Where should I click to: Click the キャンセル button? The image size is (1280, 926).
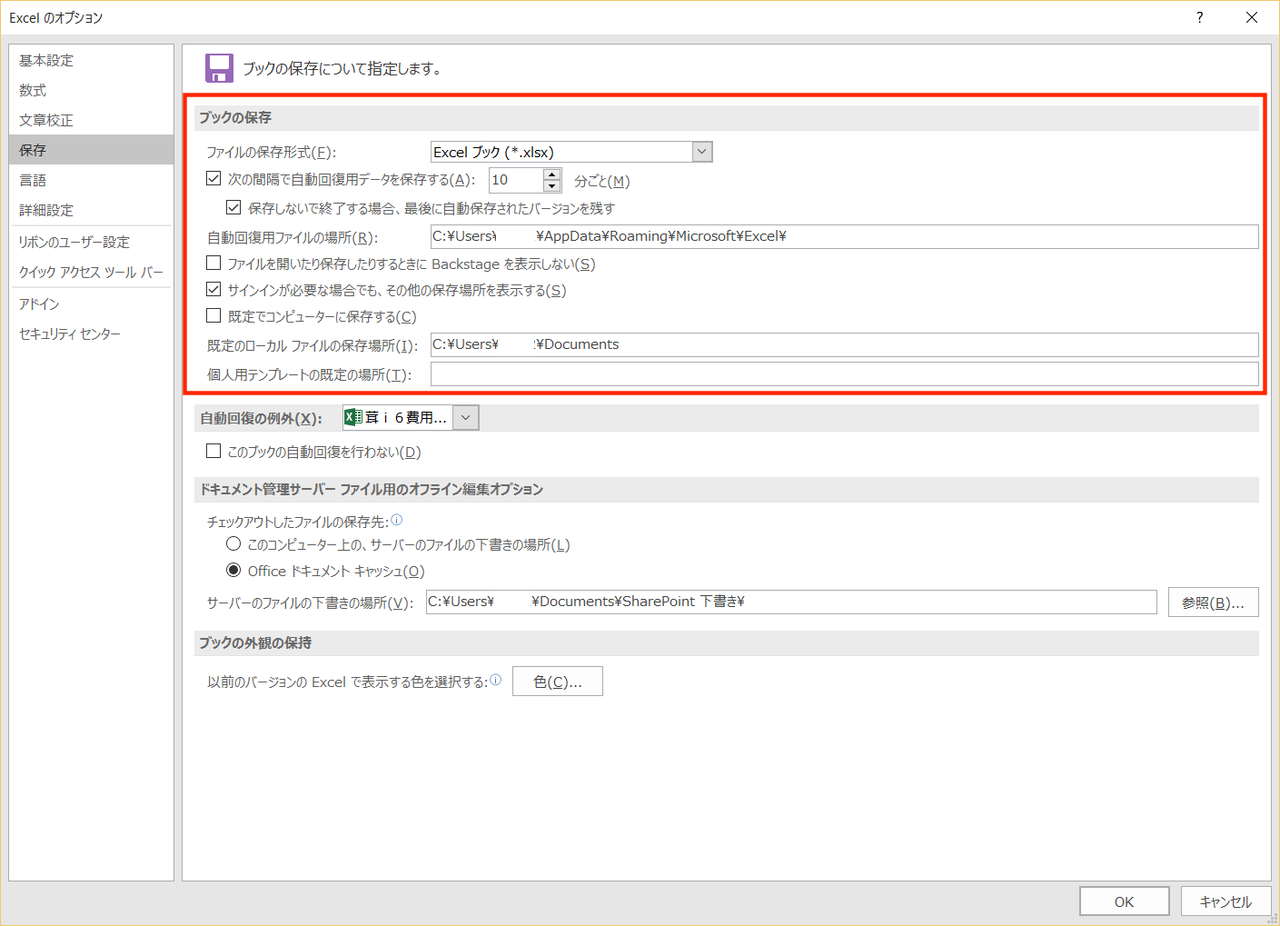pyautogui.click(x=1225, y=901)
